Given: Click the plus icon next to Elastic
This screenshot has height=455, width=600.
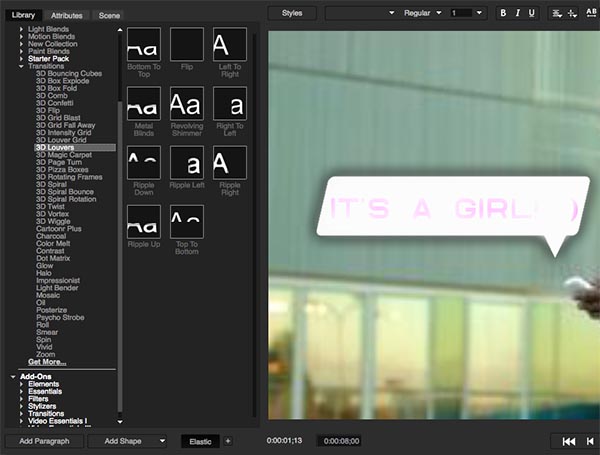Looking at the screenshot, I should pyautogui.click(x=227, y=441).
